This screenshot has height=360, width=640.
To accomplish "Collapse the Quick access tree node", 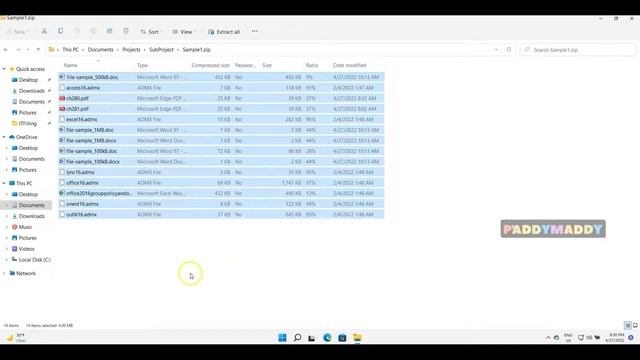I will (4, 69).
